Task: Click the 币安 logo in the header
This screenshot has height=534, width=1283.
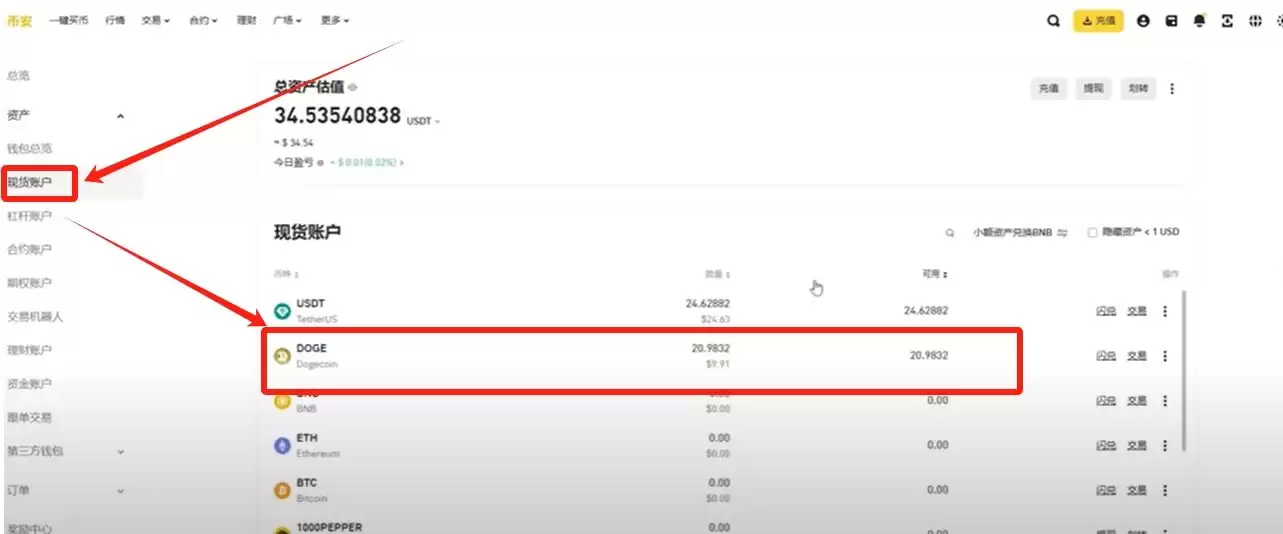Action: pyautogui.click(x=19, y=20)
